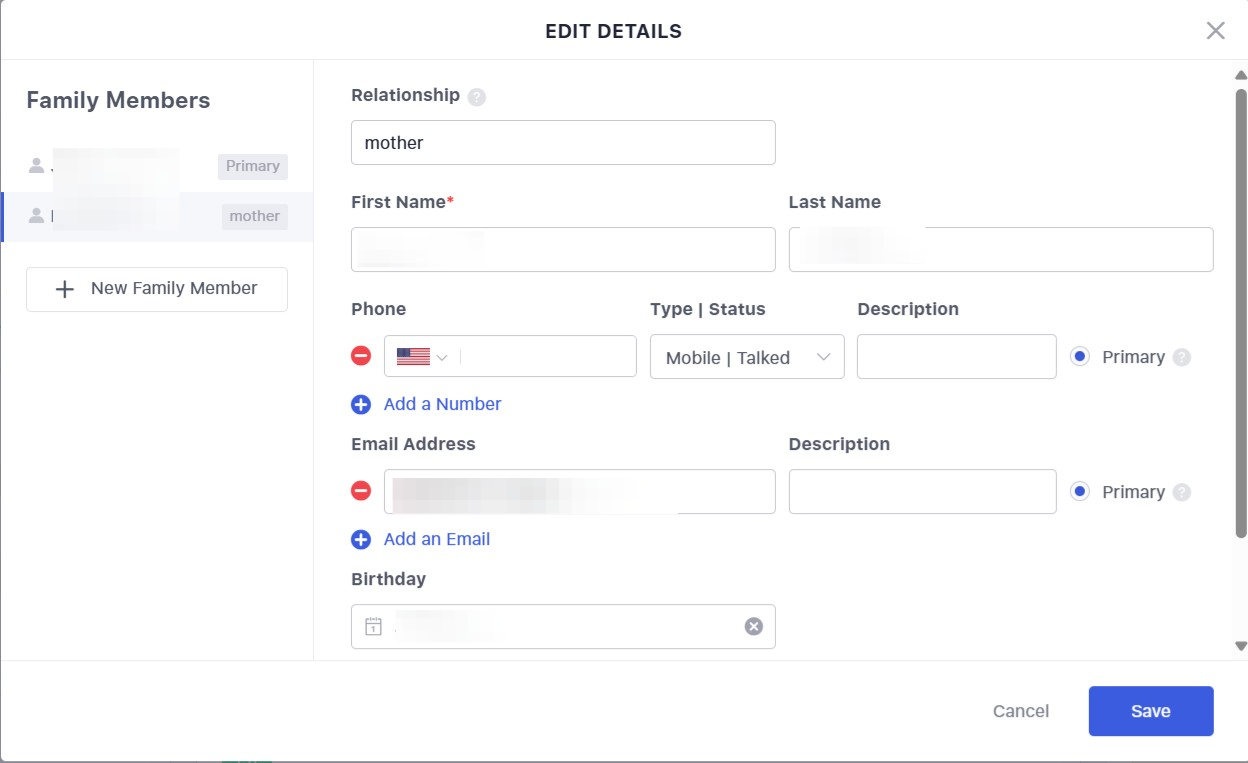Click Cancel to discard changes
The height and width of the screenshot is (763, 1248).
pos(1020,711)
